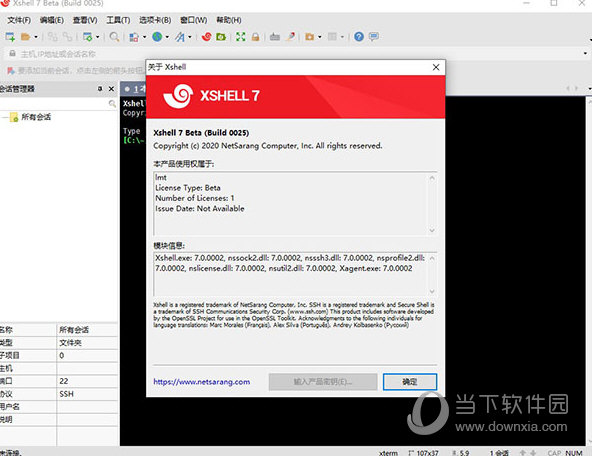Click the SSH protocol value cell
Screen dimensions: 592x456
[x=87, y=394]
